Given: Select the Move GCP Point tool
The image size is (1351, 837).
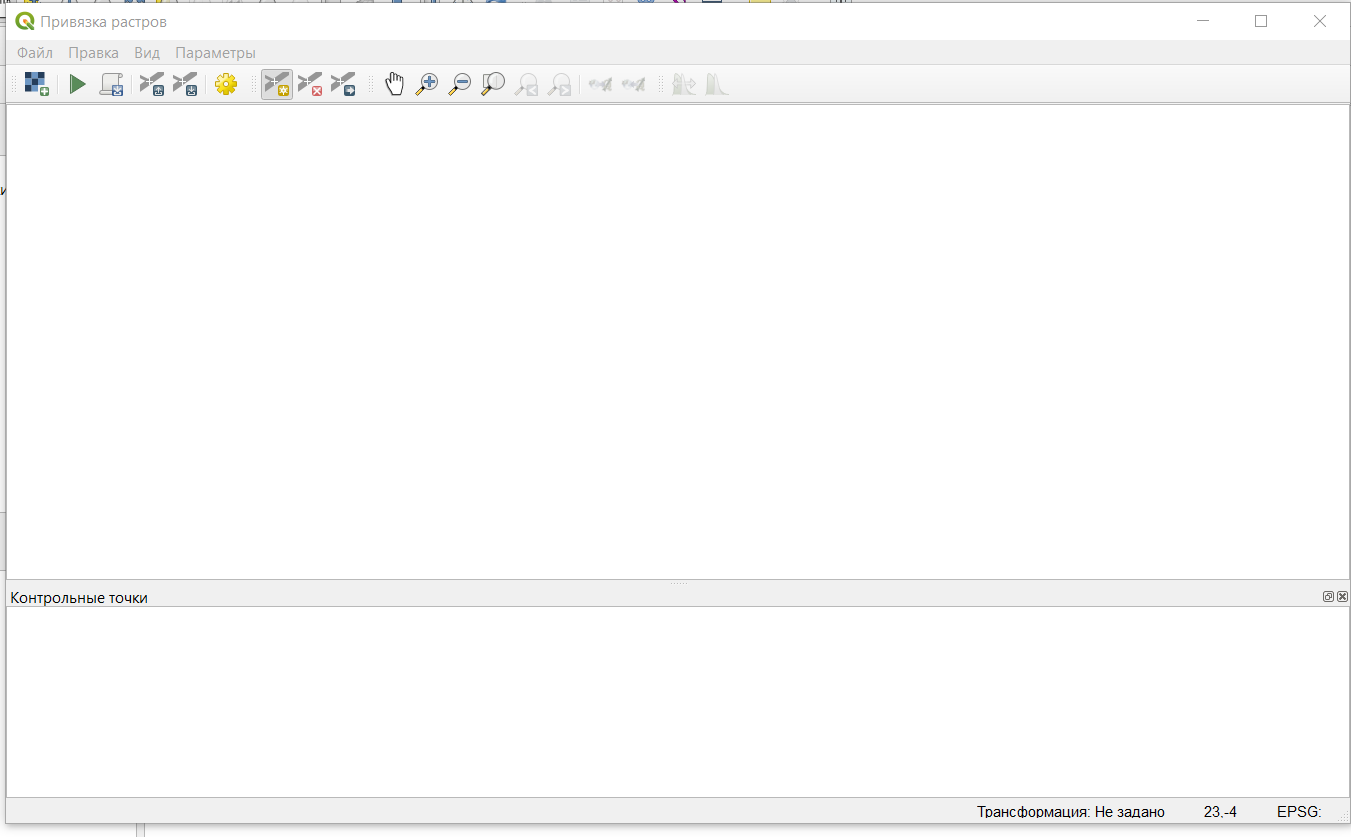Looking at the screenshot, I should pyautogui.click(x=343, y=85).
